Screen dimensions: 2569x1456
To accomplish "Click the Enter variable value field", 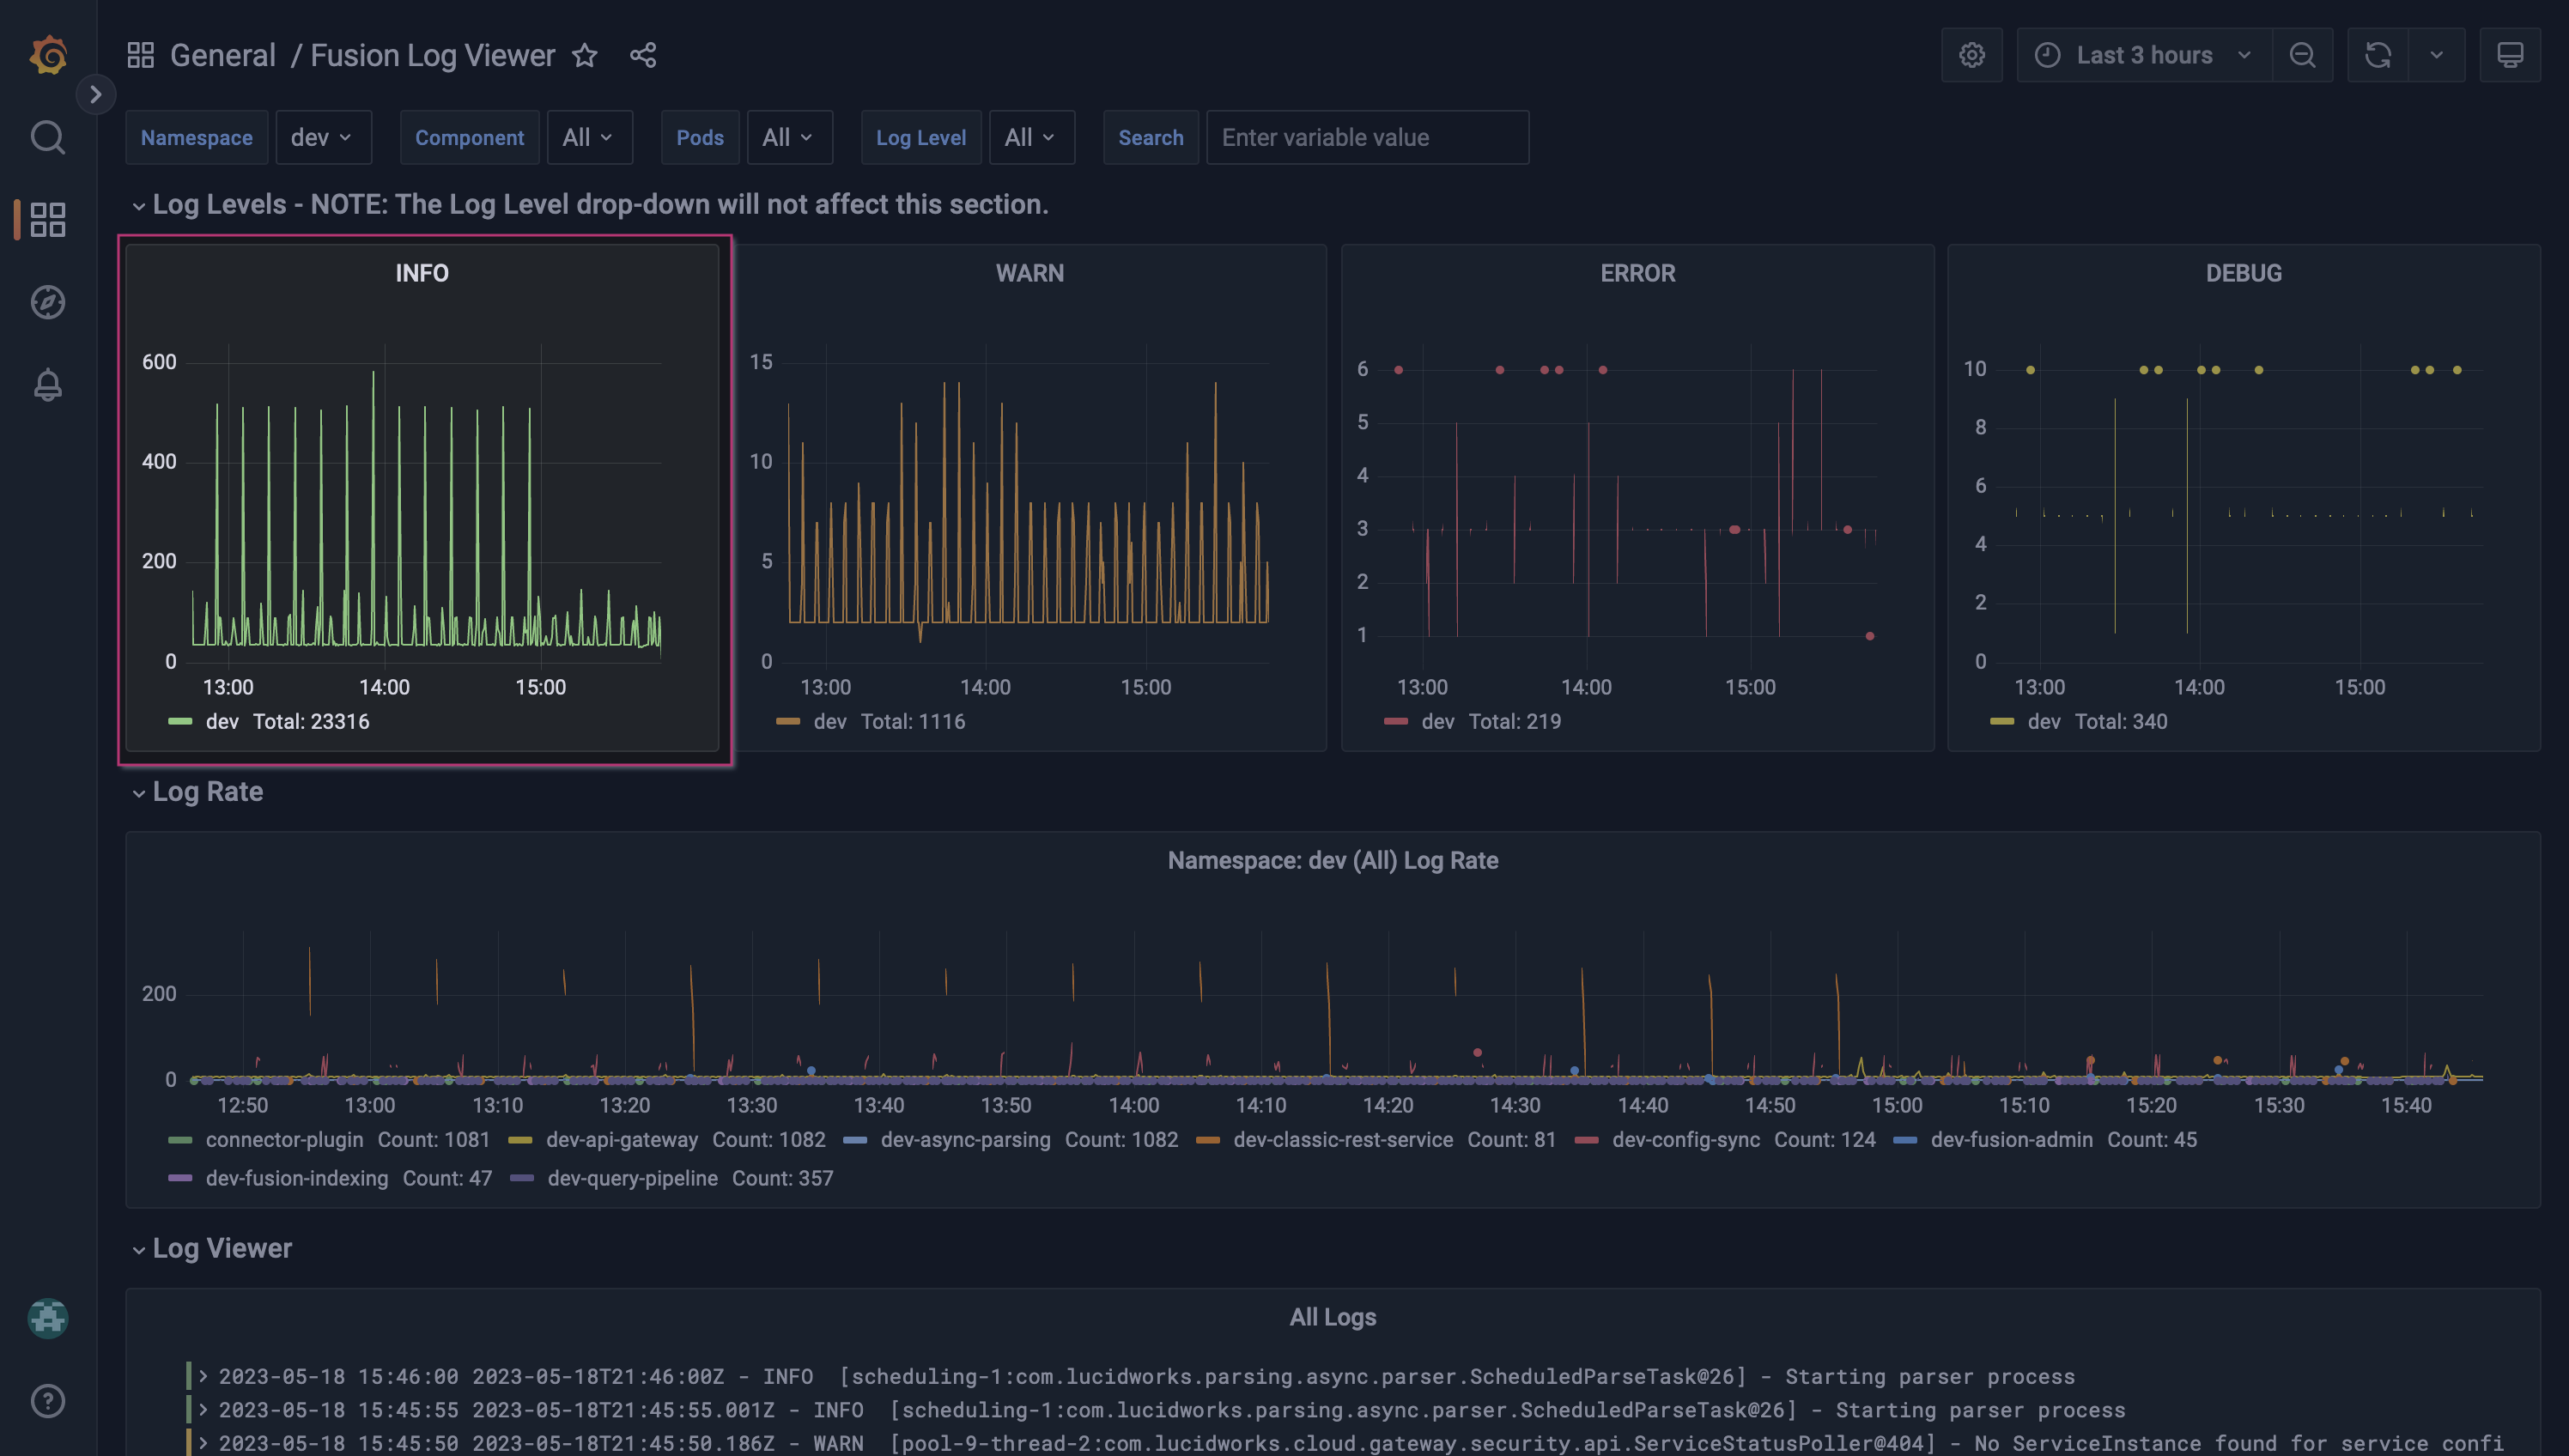I will 1366,137.
